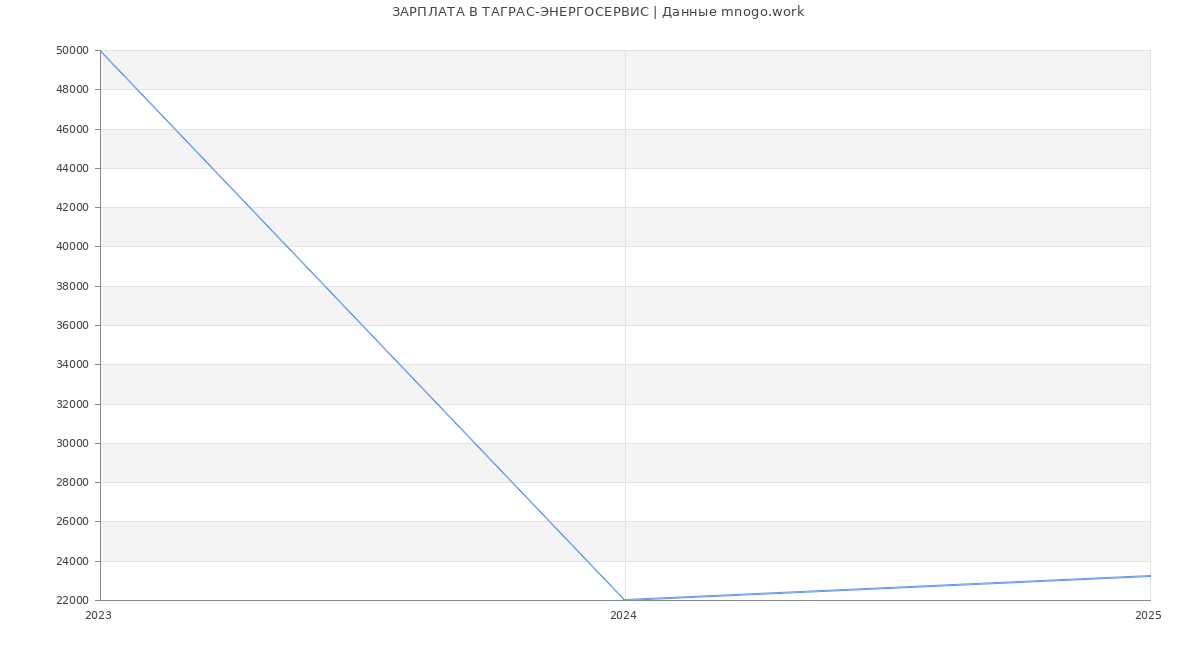Click the y-axis label 26000

(73, 521)
